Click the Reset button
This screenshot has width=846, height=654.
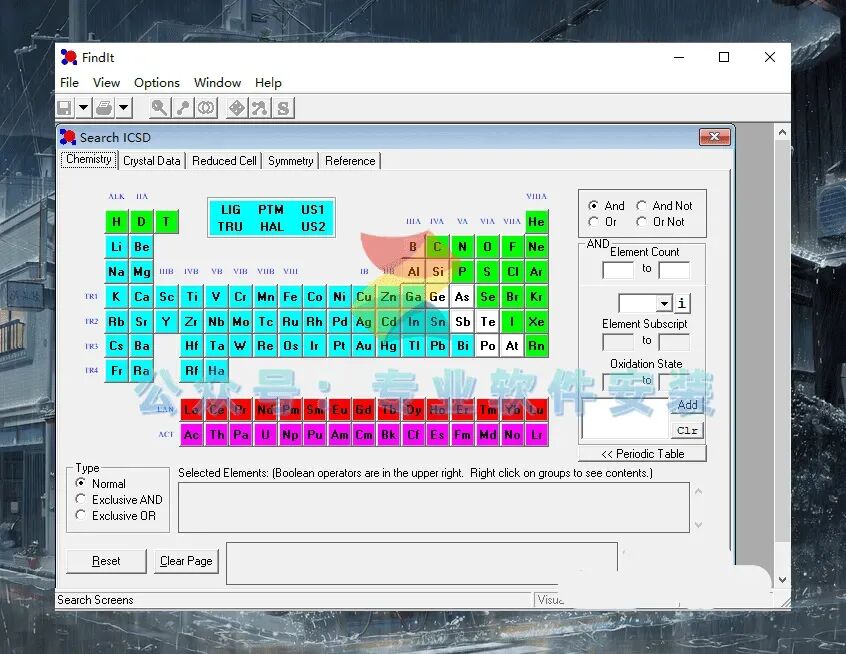106,561
